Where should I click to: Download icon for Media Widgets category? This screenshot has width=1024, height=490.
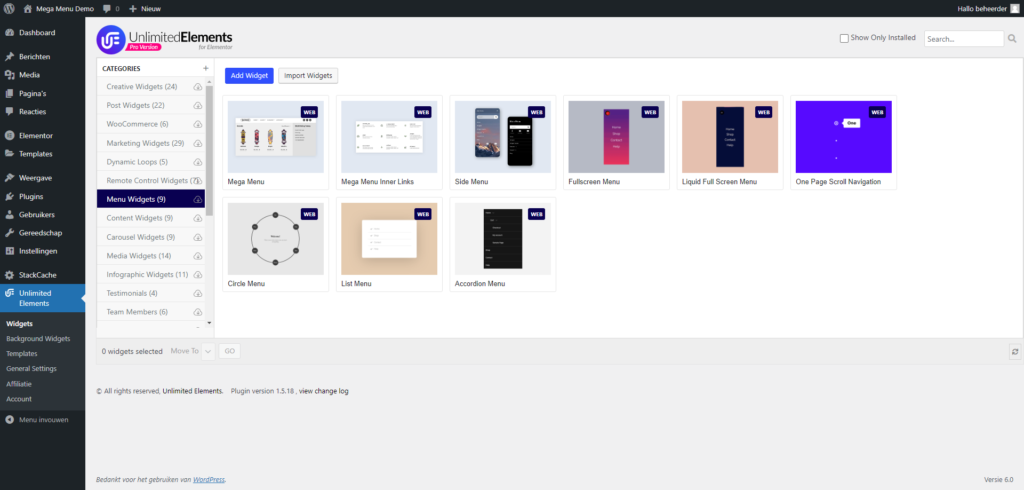pyautogui.click(x=197, y=256)
